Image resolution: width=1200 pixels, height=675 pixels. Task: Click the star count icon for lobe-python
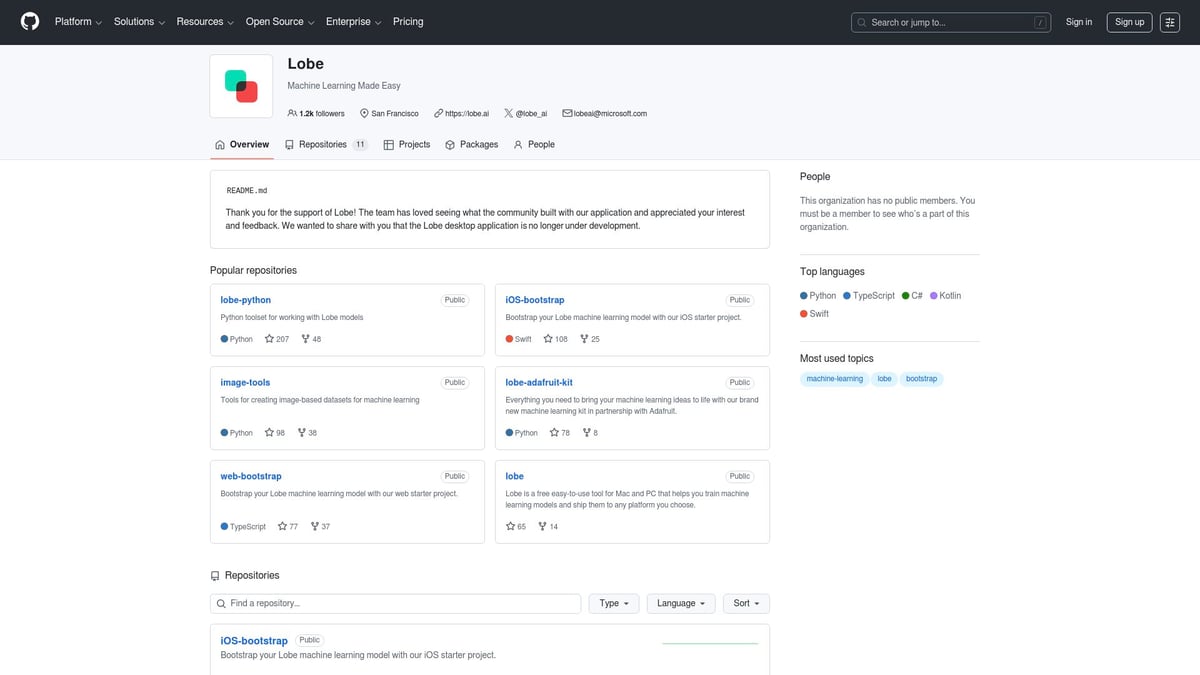point(270,339)
